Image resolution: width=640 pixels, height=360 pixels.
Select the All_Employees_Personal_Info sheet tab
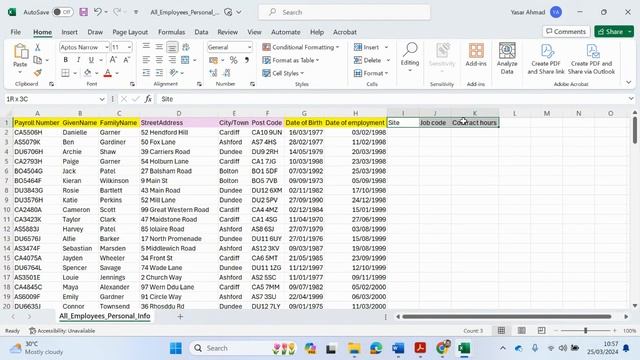tap(104, 316)
